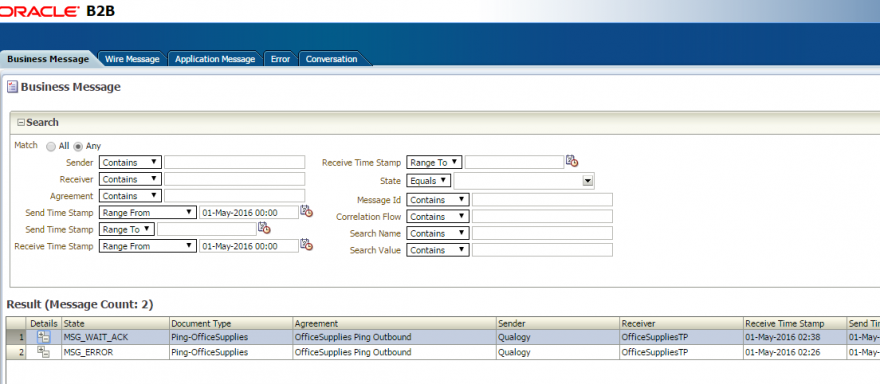Viewport: 880px width, 384px height.
Task: Collapse the Search panel
Action: 21,122
